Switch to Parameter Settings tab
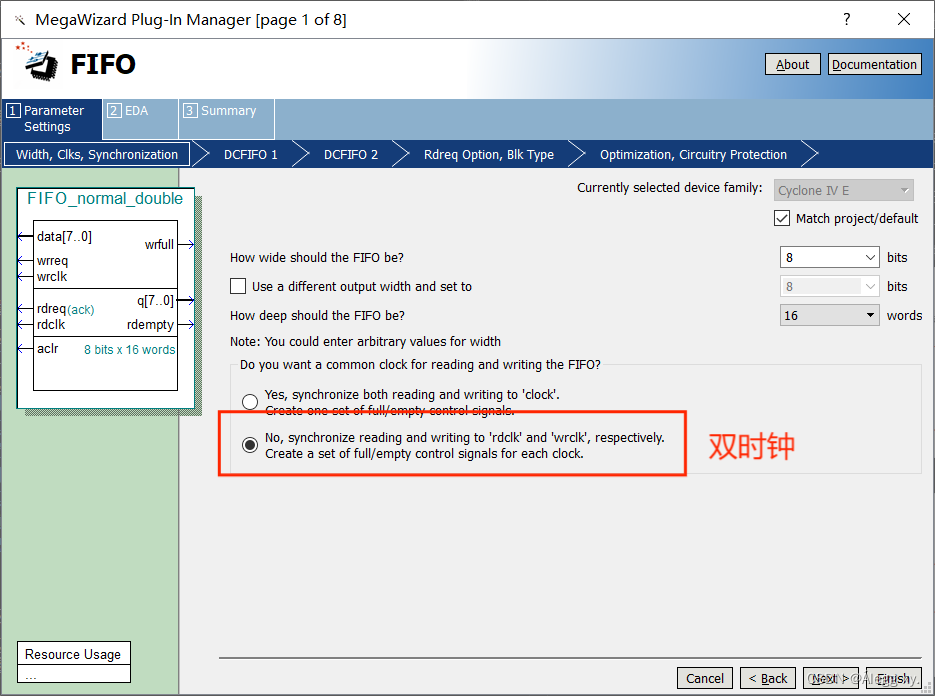The height and width of the screenshot is (696, 935). coord(52,119)
